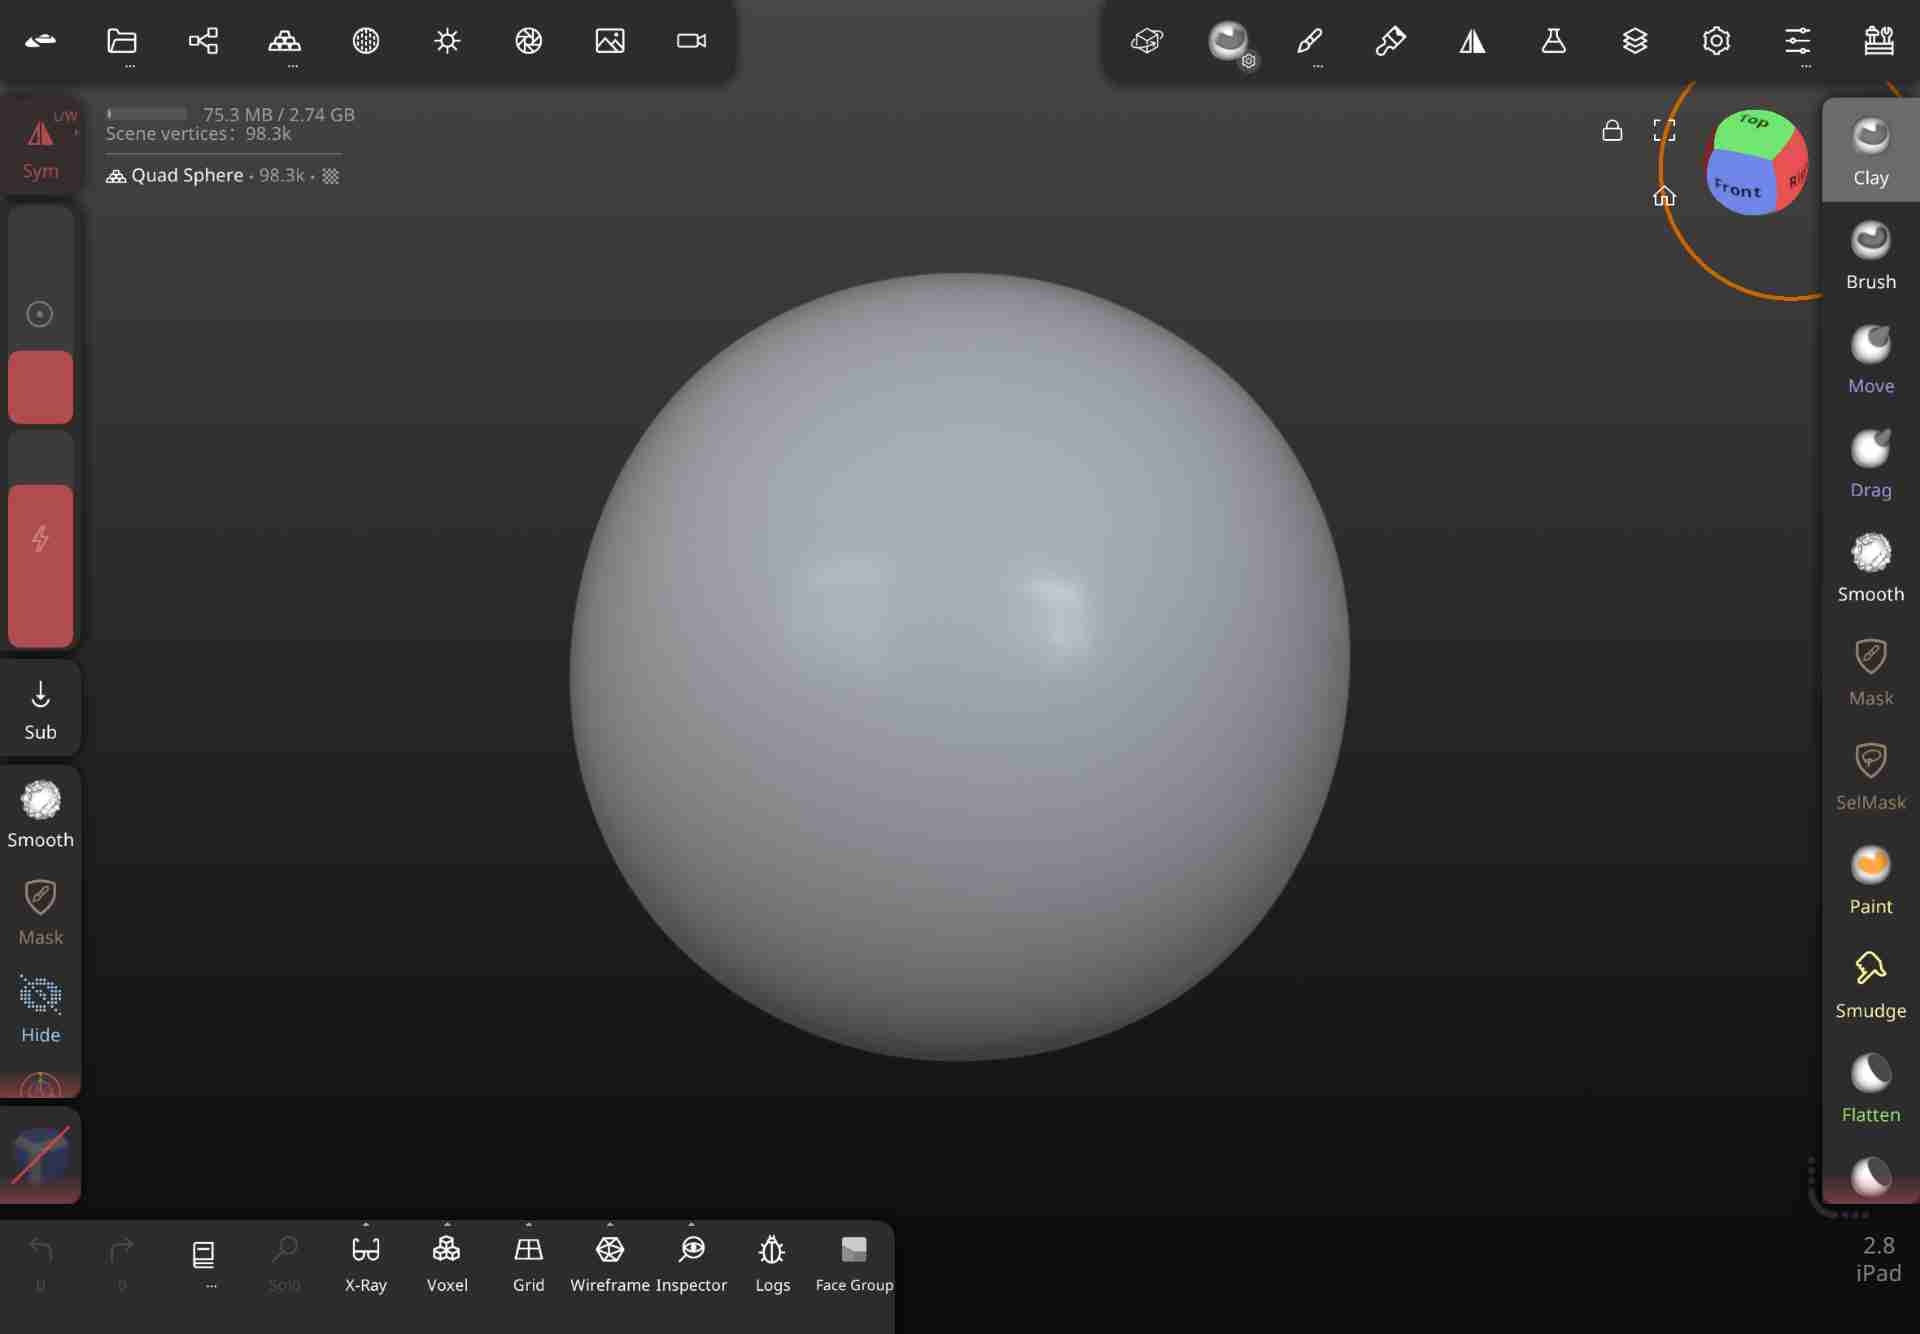Click the Redo arrow
The width and height of the screenshot is (1920, 1334).
coord(122,1250)
